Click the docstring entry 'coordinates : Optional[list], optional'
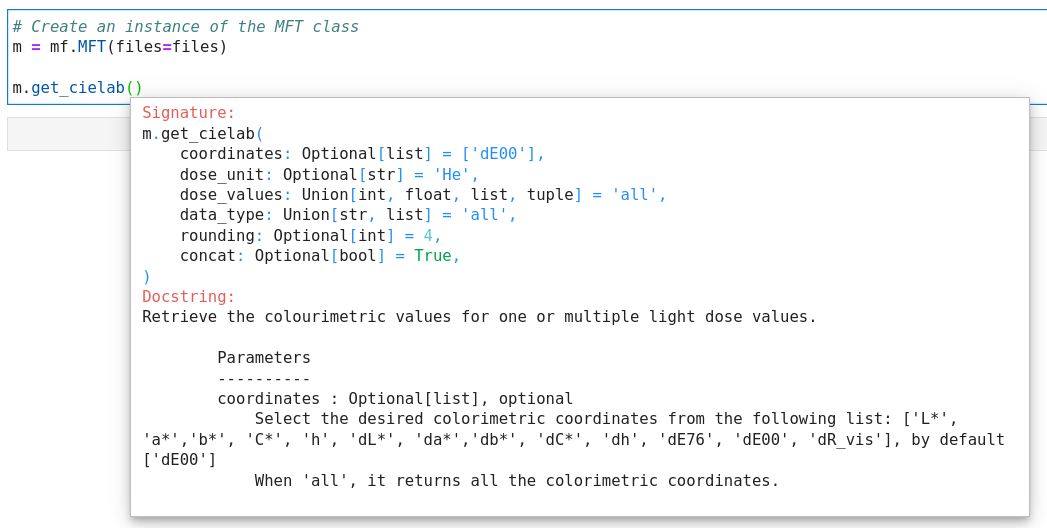The width and height of the screenshot is (1047, 528). (x=395, y=399)
